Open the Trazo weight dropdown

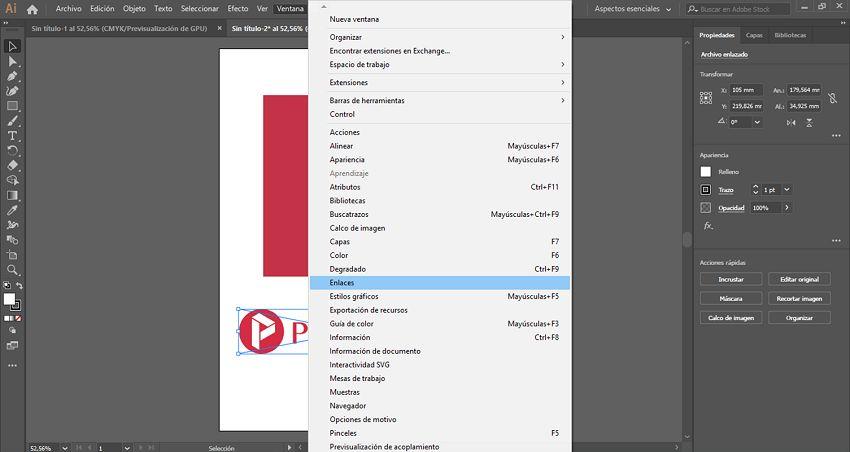point(787,190)
